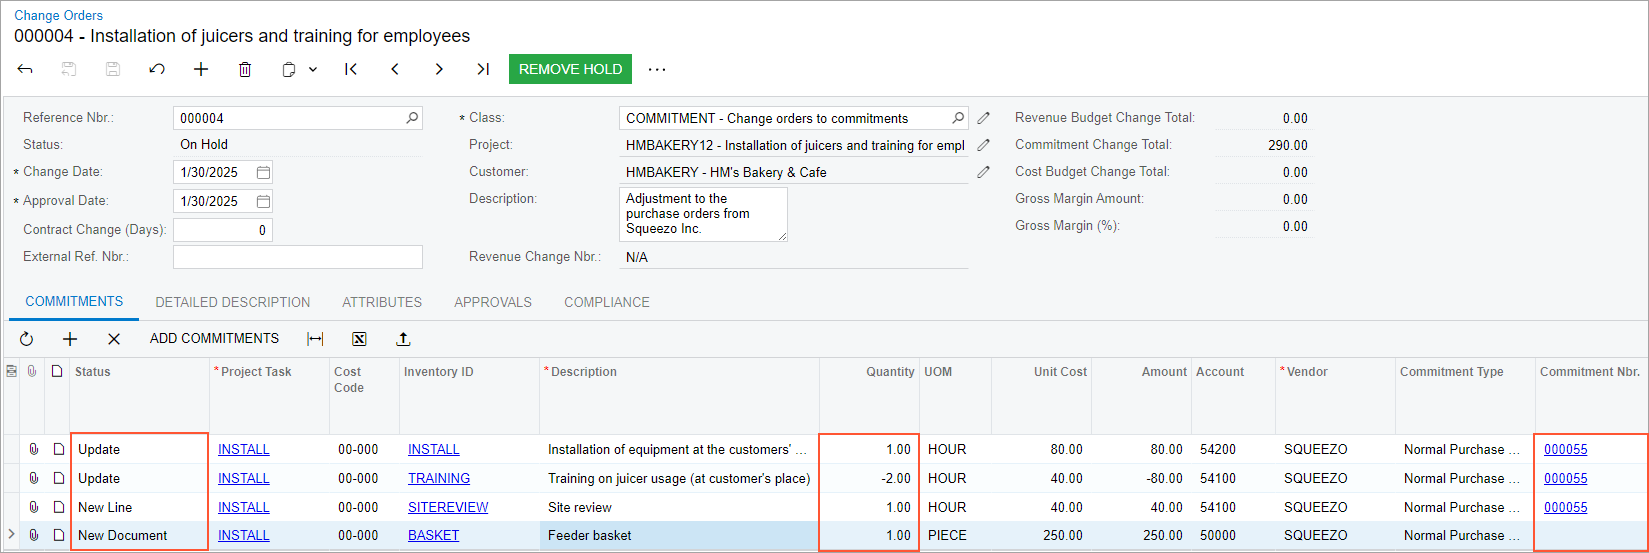Go to the last record
This screenshot has width=1649, height=553.
(x=483, y=69)
